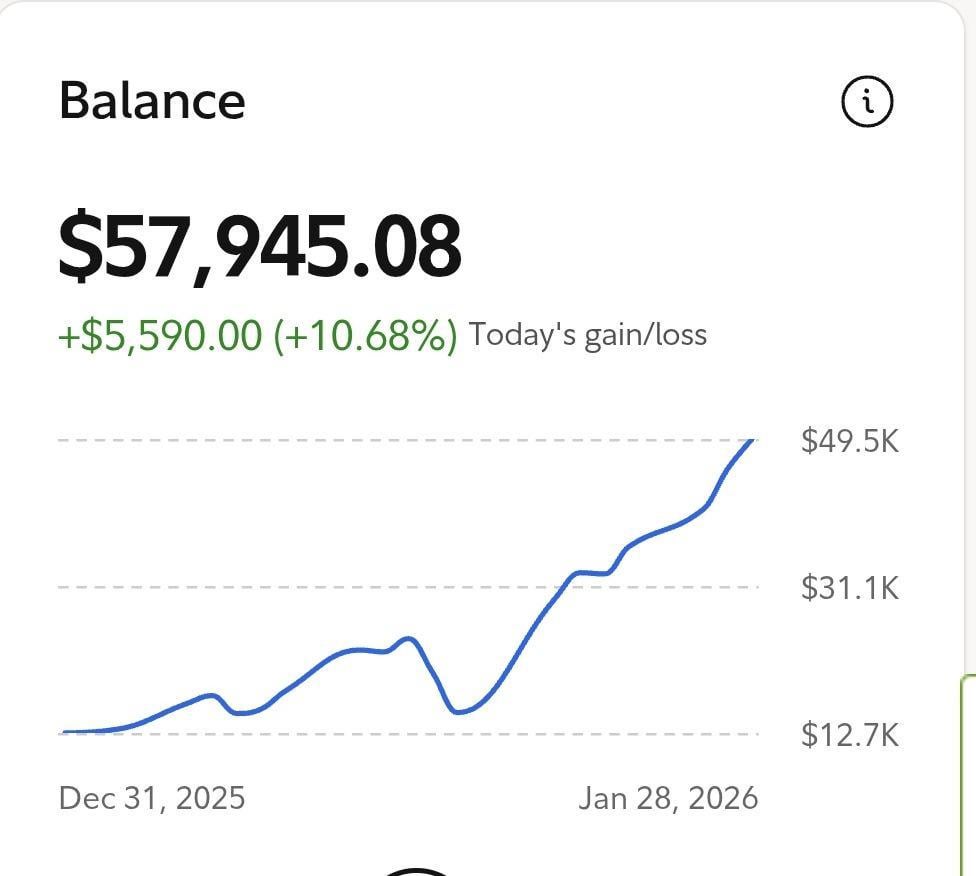976x876 pixels.
Task: Select the $12.7K axis label
Action: [x=849, y=736]
